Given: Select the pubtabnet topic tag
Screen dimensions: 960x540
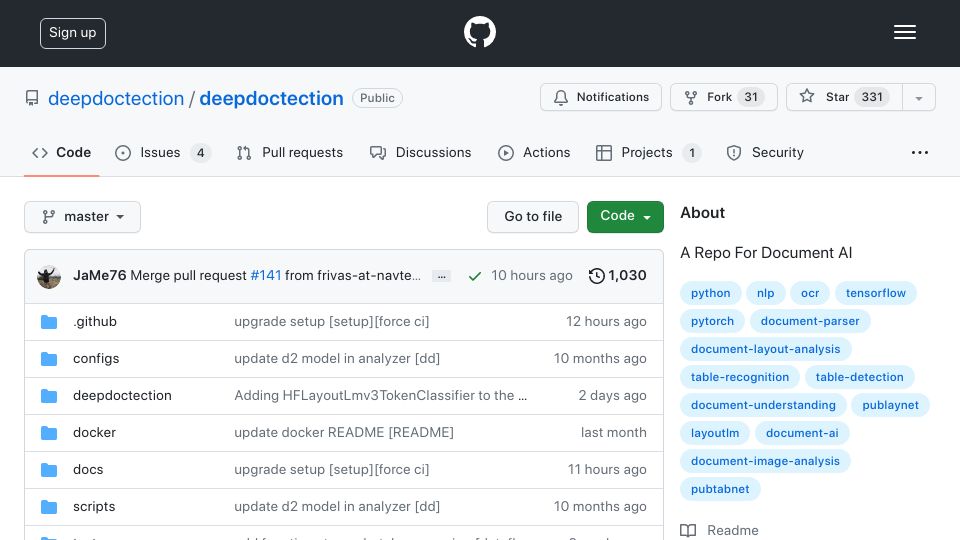Looking at the screenshot, I should [x=720, y=489].
